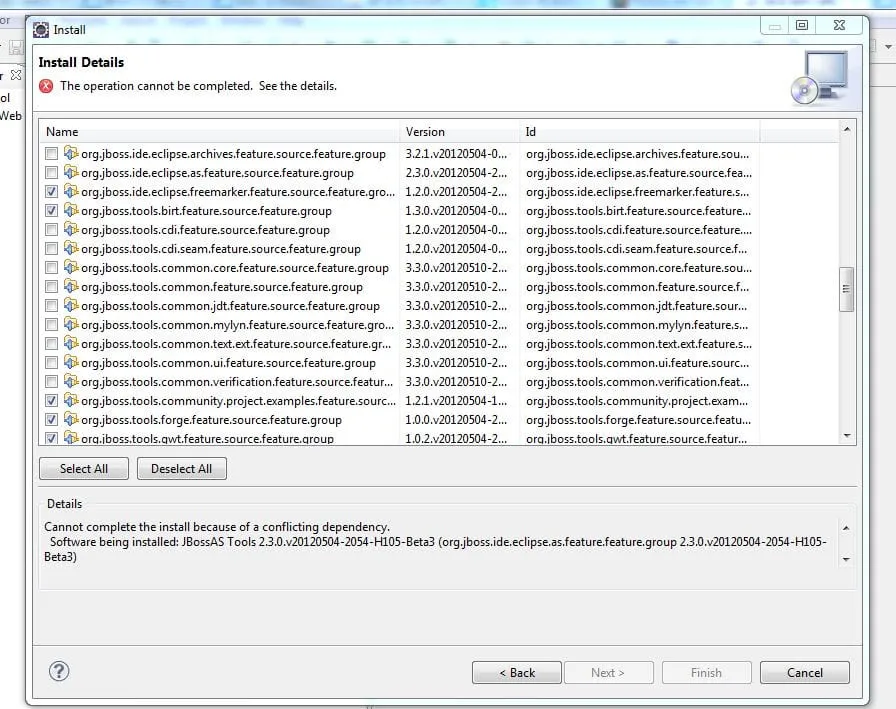Check the eclipse.as.feature.source checkbox

coord(51,173)
